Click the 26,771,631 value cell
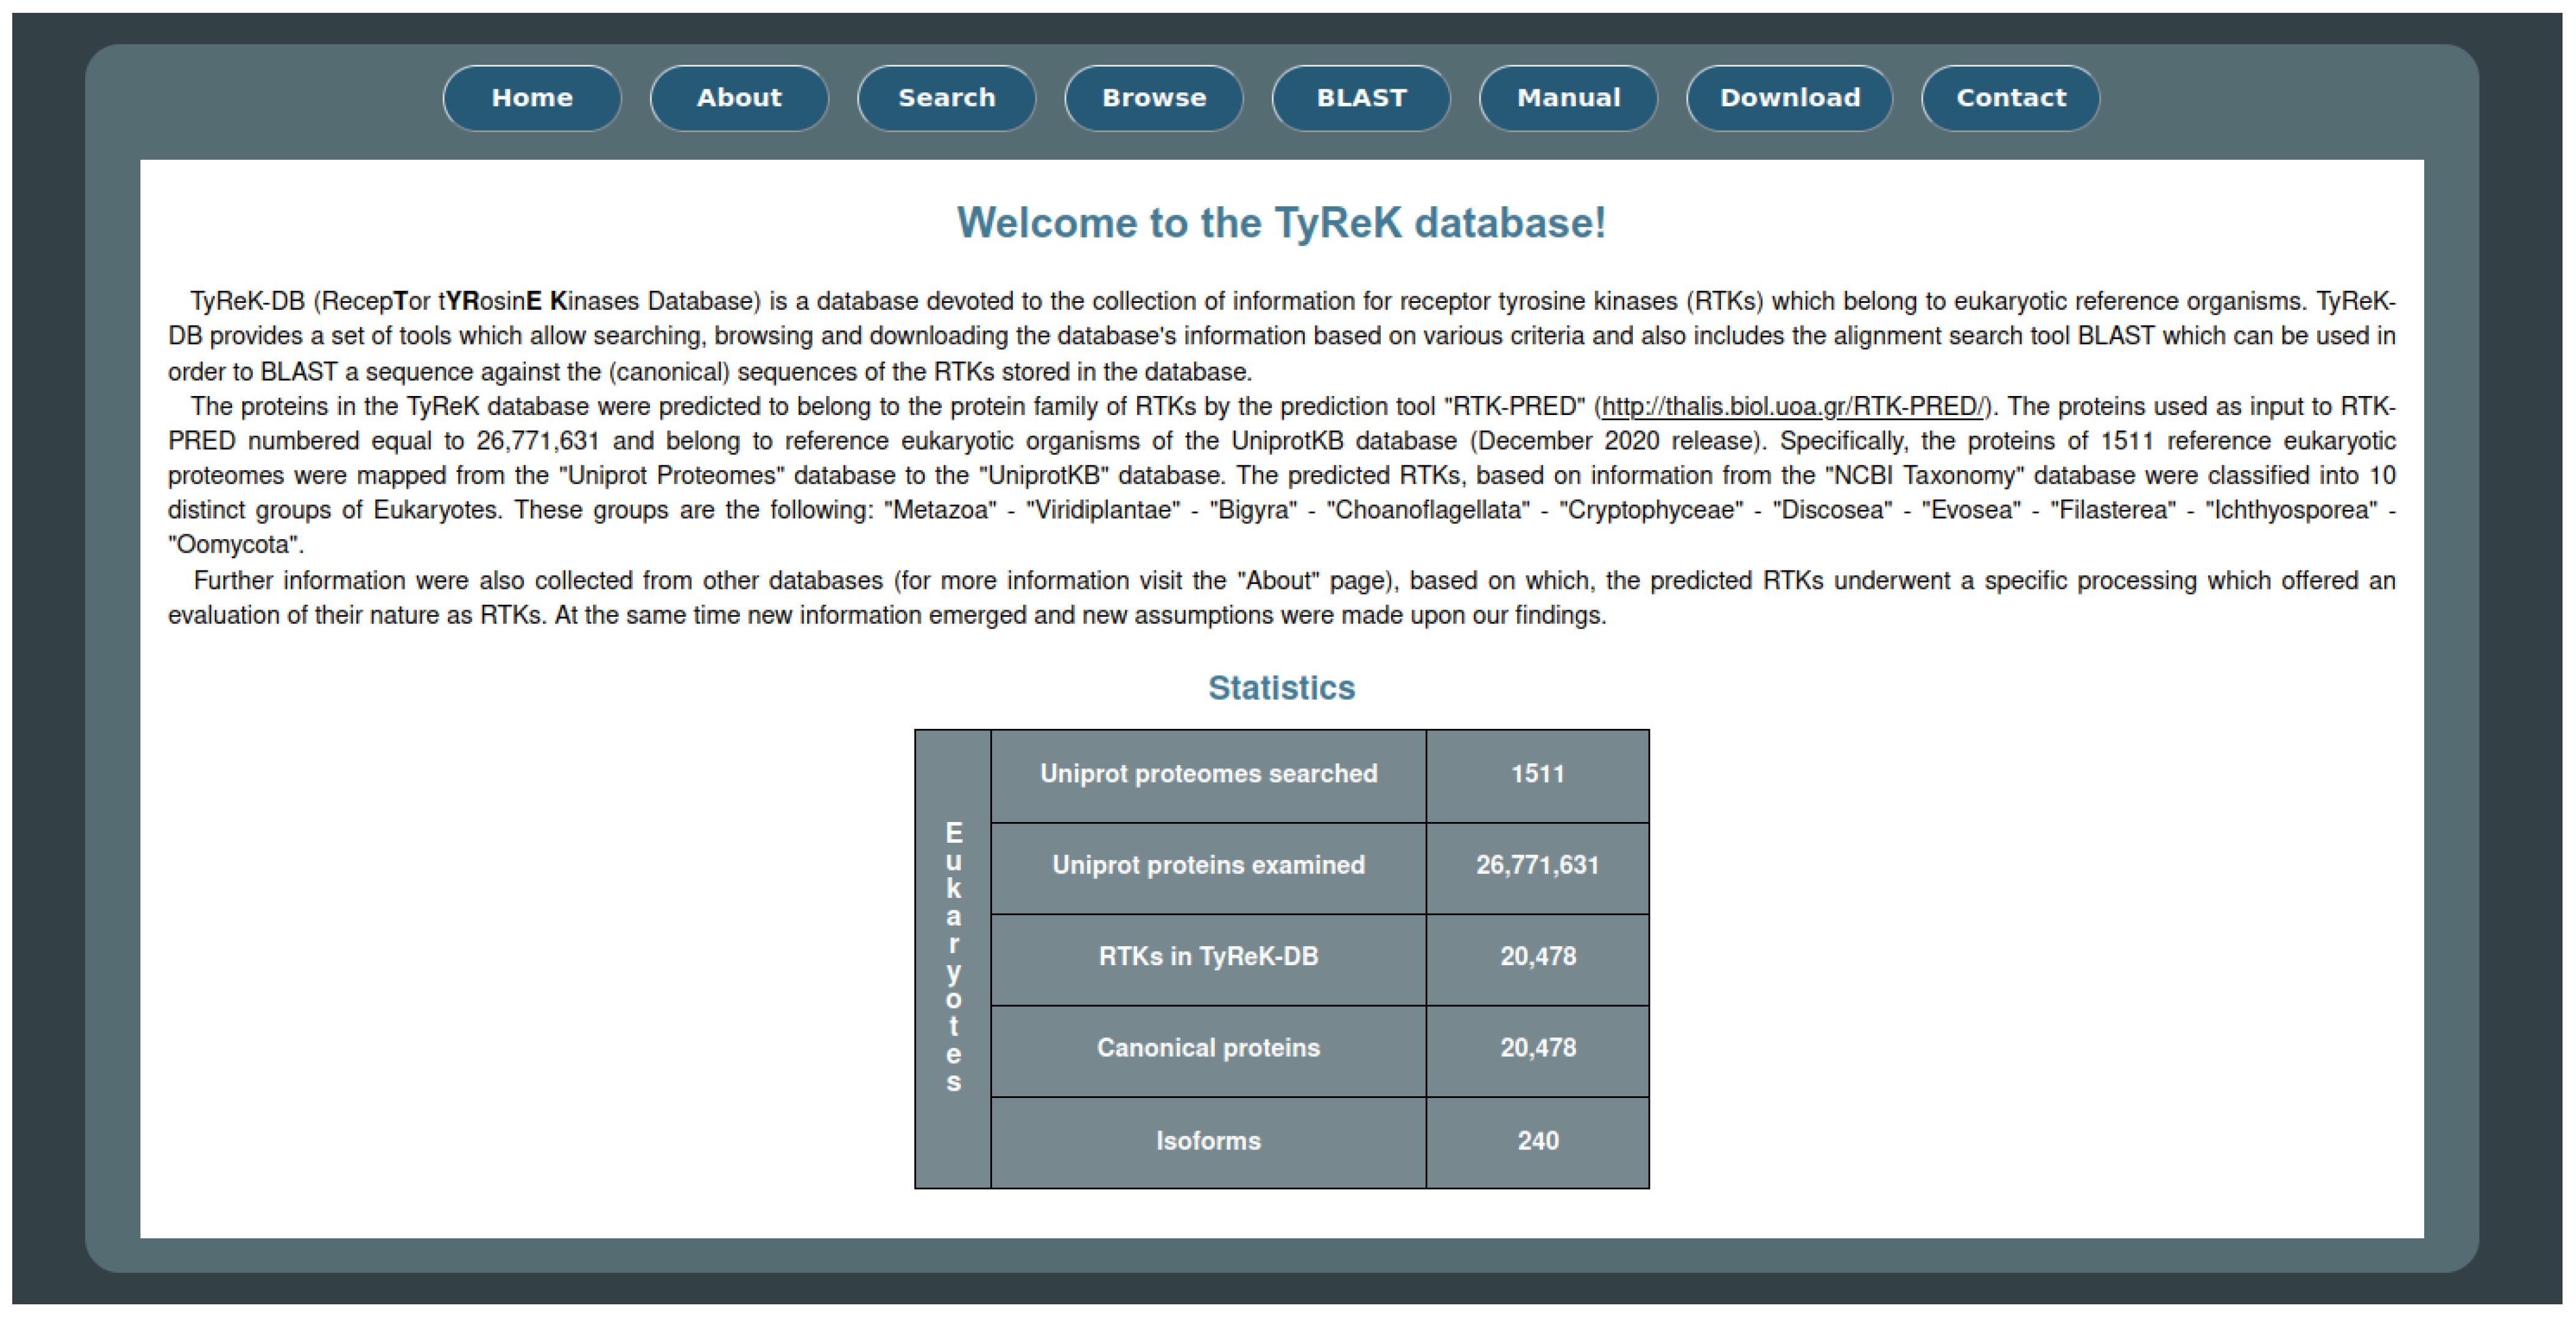 point(1537,866)
